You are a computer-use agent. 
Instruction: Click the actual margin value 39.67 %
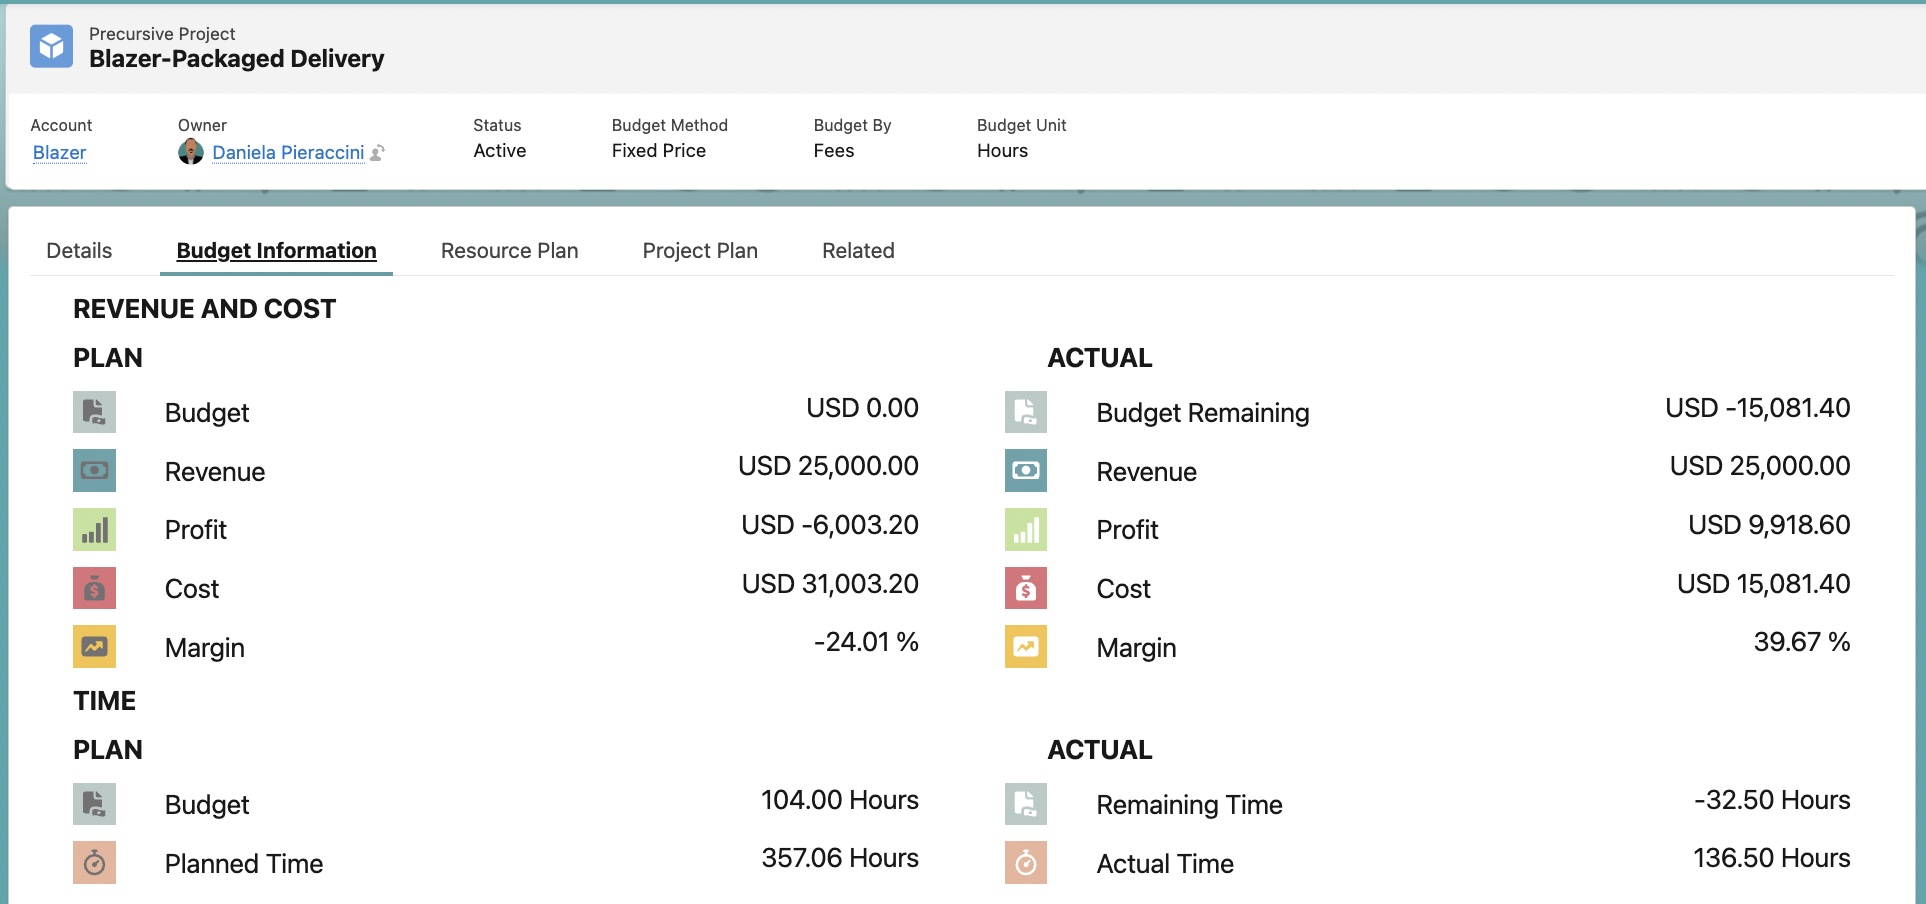point(1802,642)
